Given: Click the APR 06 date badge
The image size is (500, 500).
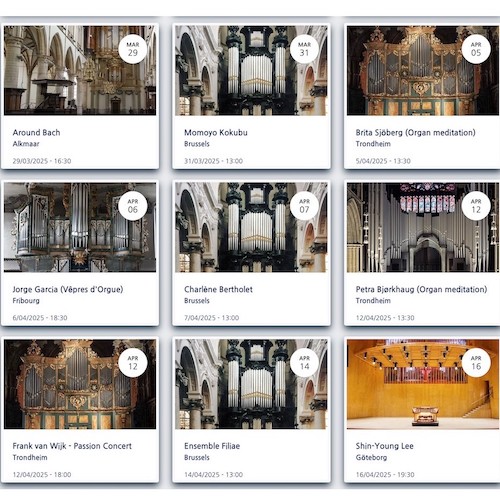Looking at the screenshot, I should click(133, 206).
